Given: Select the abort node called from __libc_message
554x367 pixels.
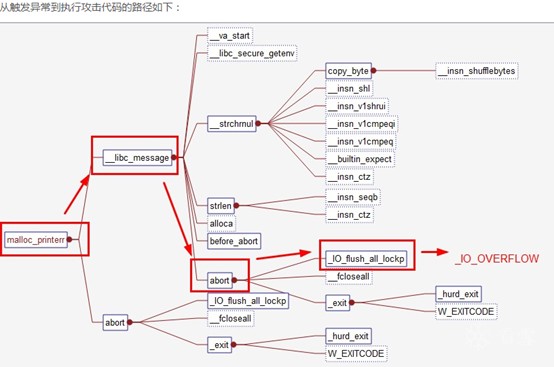Looking at the screenshot, I should (220, 280).
